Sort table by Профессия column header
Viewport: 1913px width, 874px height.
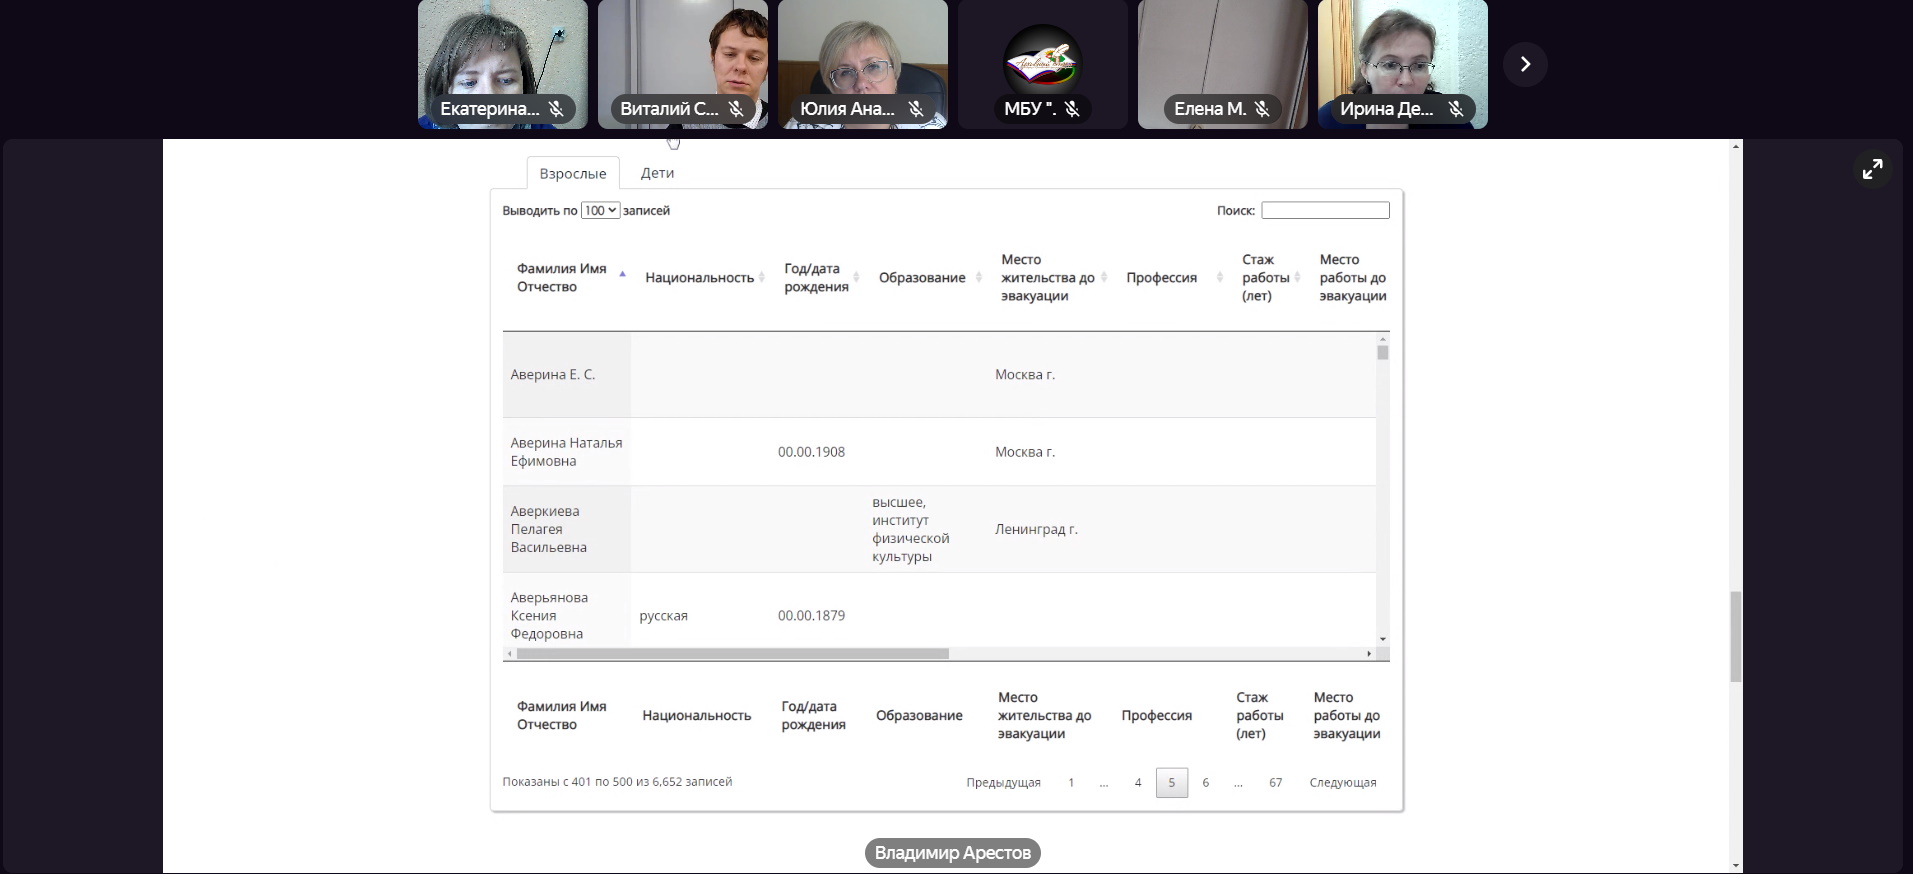click(x=1161, y=278)
